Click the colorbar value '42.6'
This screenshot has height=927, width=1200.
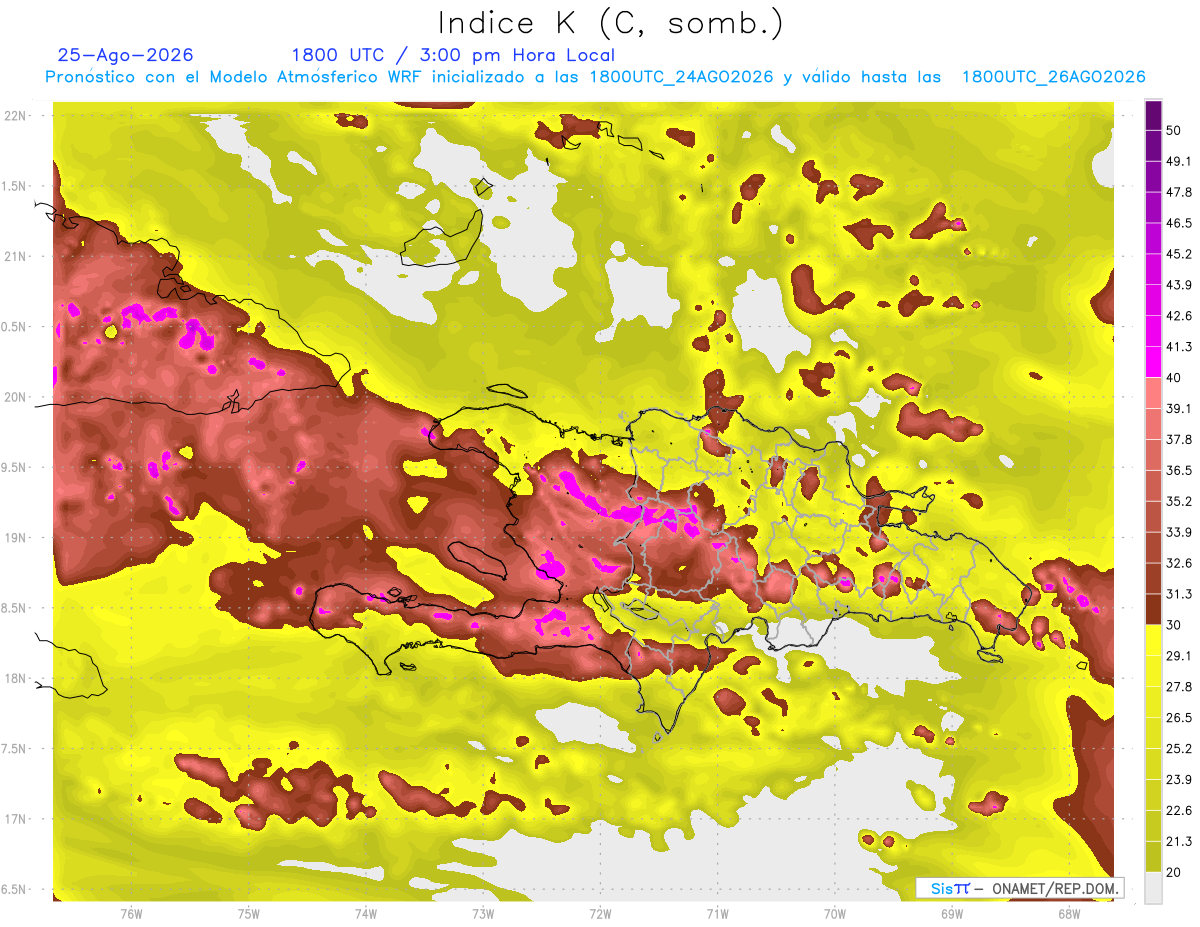(x=1178, y=316)
